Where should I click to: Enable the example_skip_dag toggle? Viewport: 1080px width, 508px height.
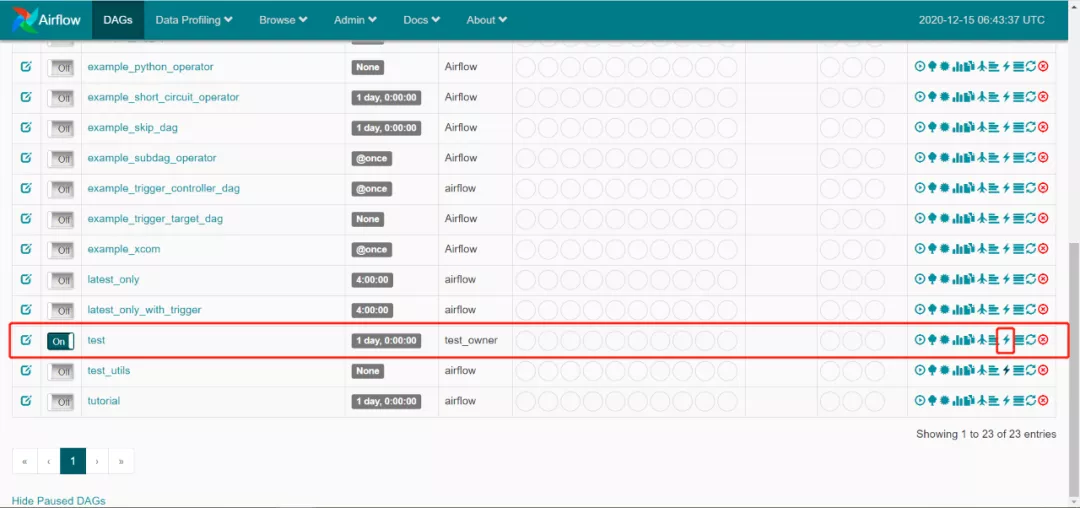(61, 129)
